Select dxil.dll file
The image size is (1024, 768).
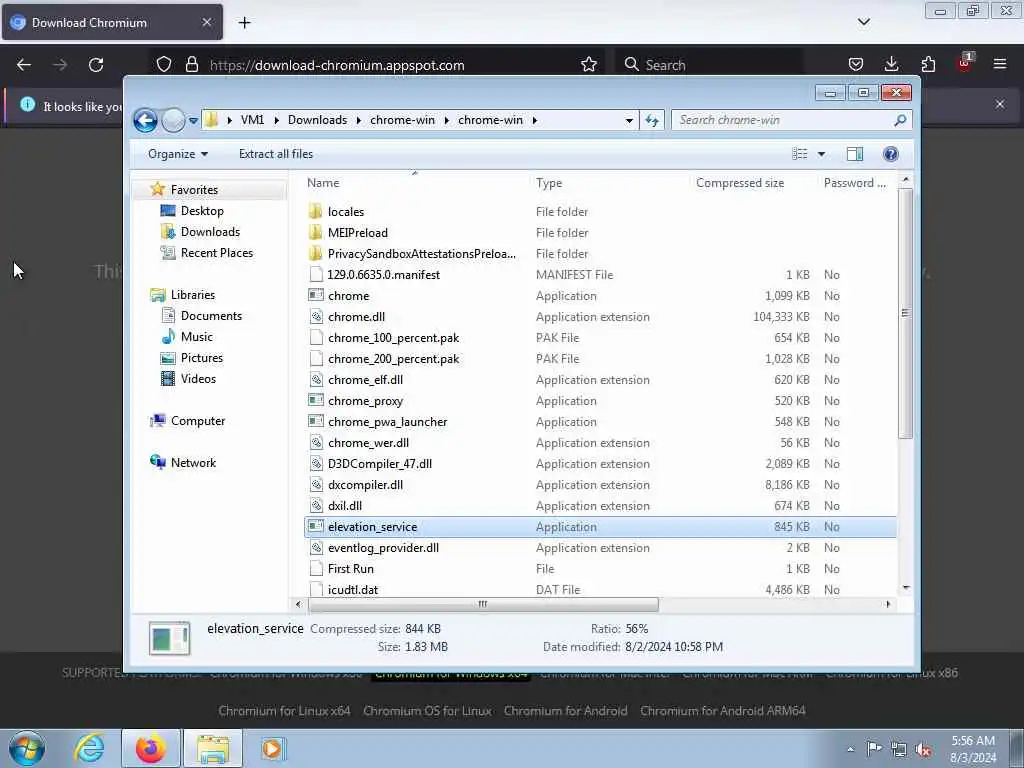click(345, 506)
